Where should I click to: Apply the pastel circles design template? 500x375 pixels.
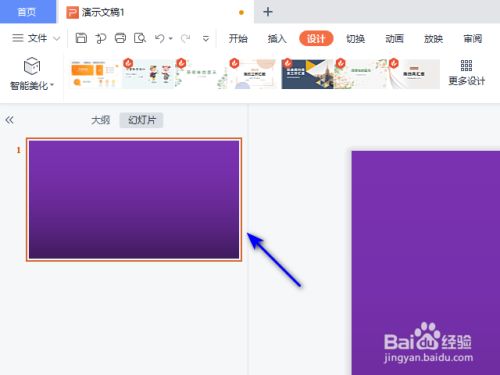click(x=255, y=74)
